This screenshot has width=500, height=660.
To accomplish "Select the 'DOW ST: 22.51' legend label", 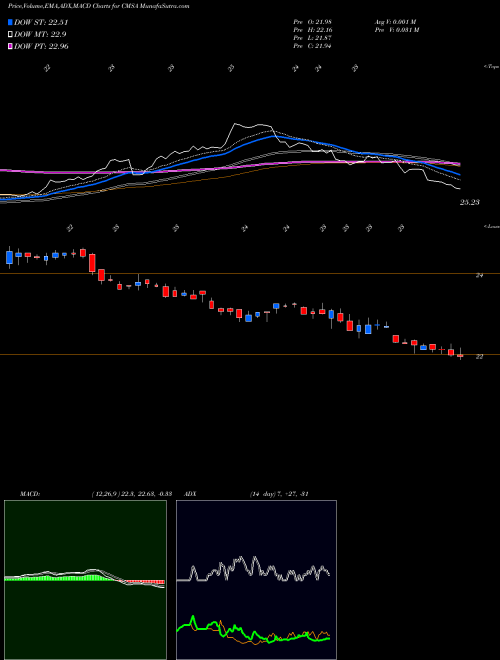I will pos(41,22).
